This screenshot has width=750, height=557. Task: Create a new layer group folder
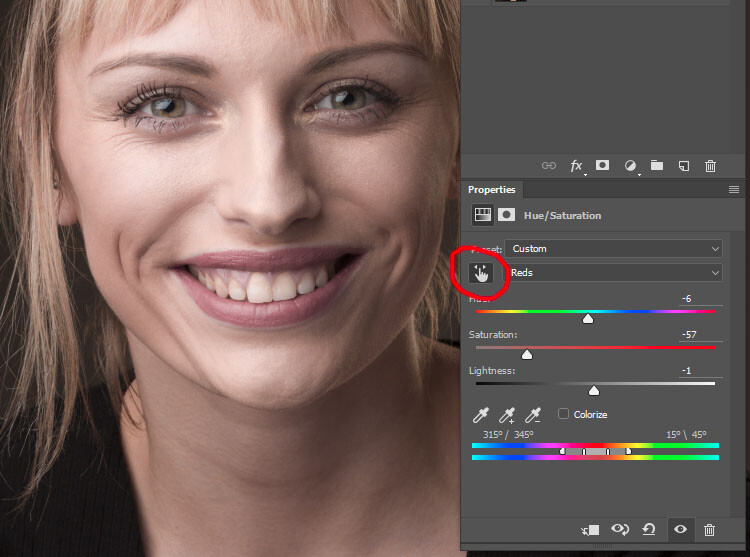pyautogui.click(x=657, y=166)
